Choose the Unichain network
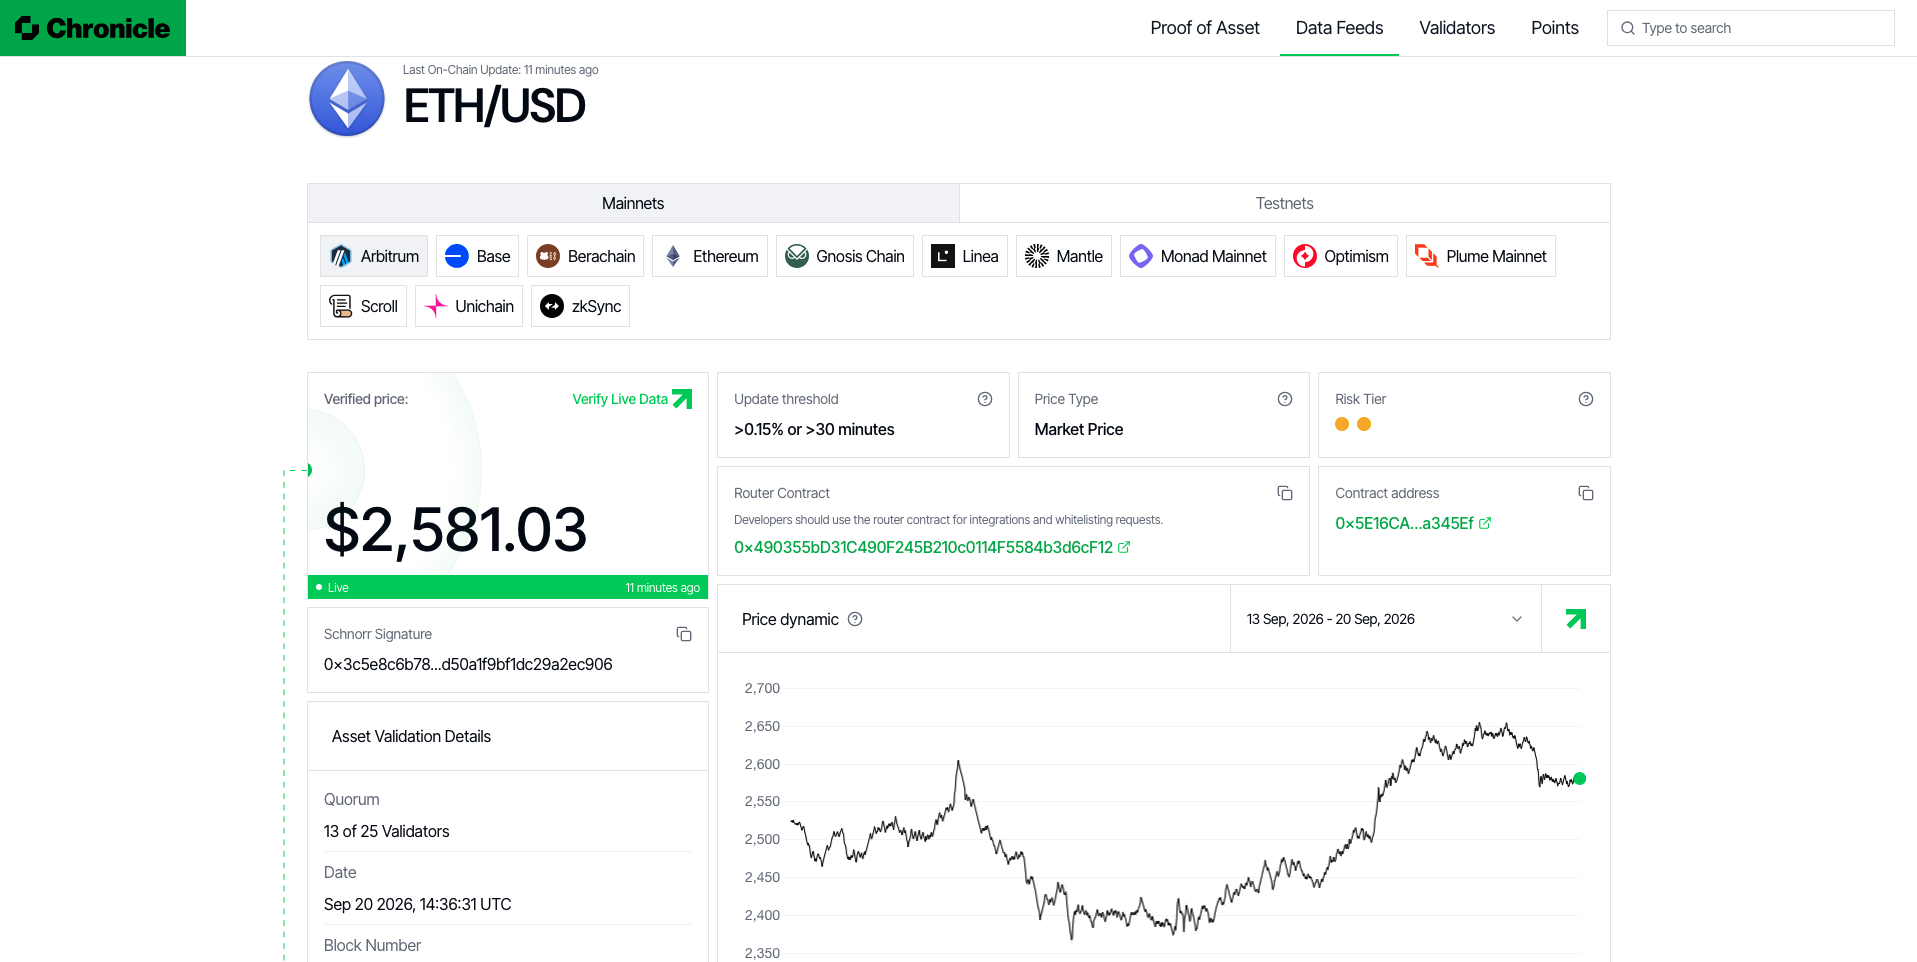Screen dimensions: 1917x962 point(469,306)
